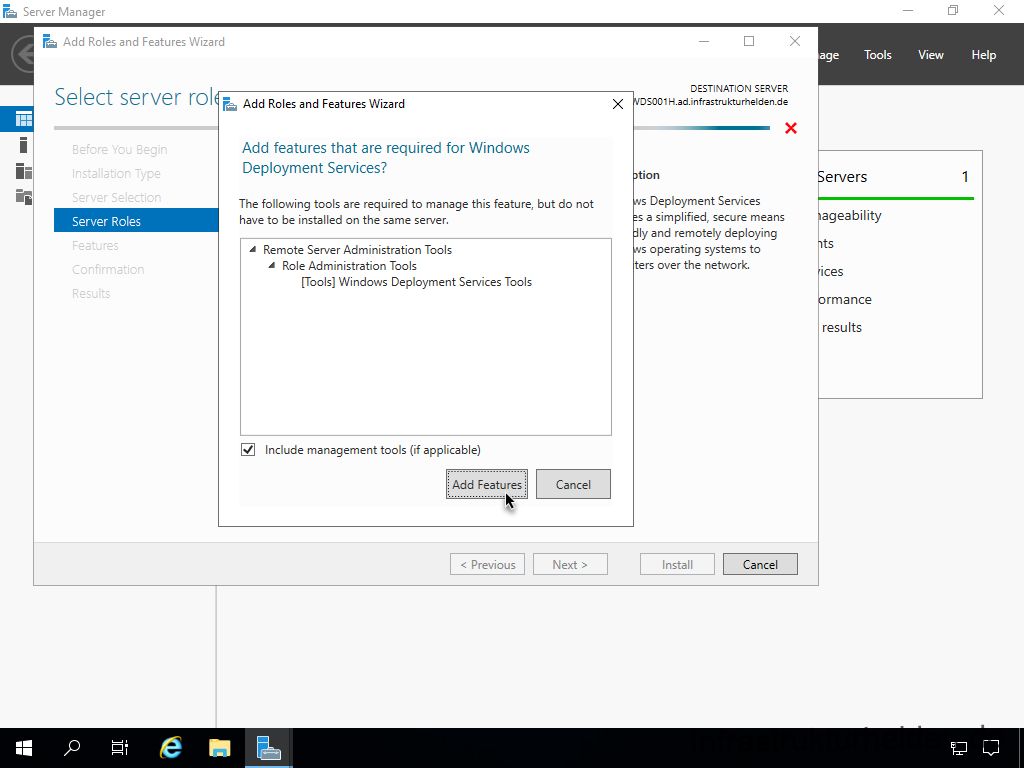
Task: Open BPA results in Servers tile
Action: [841, 328]
